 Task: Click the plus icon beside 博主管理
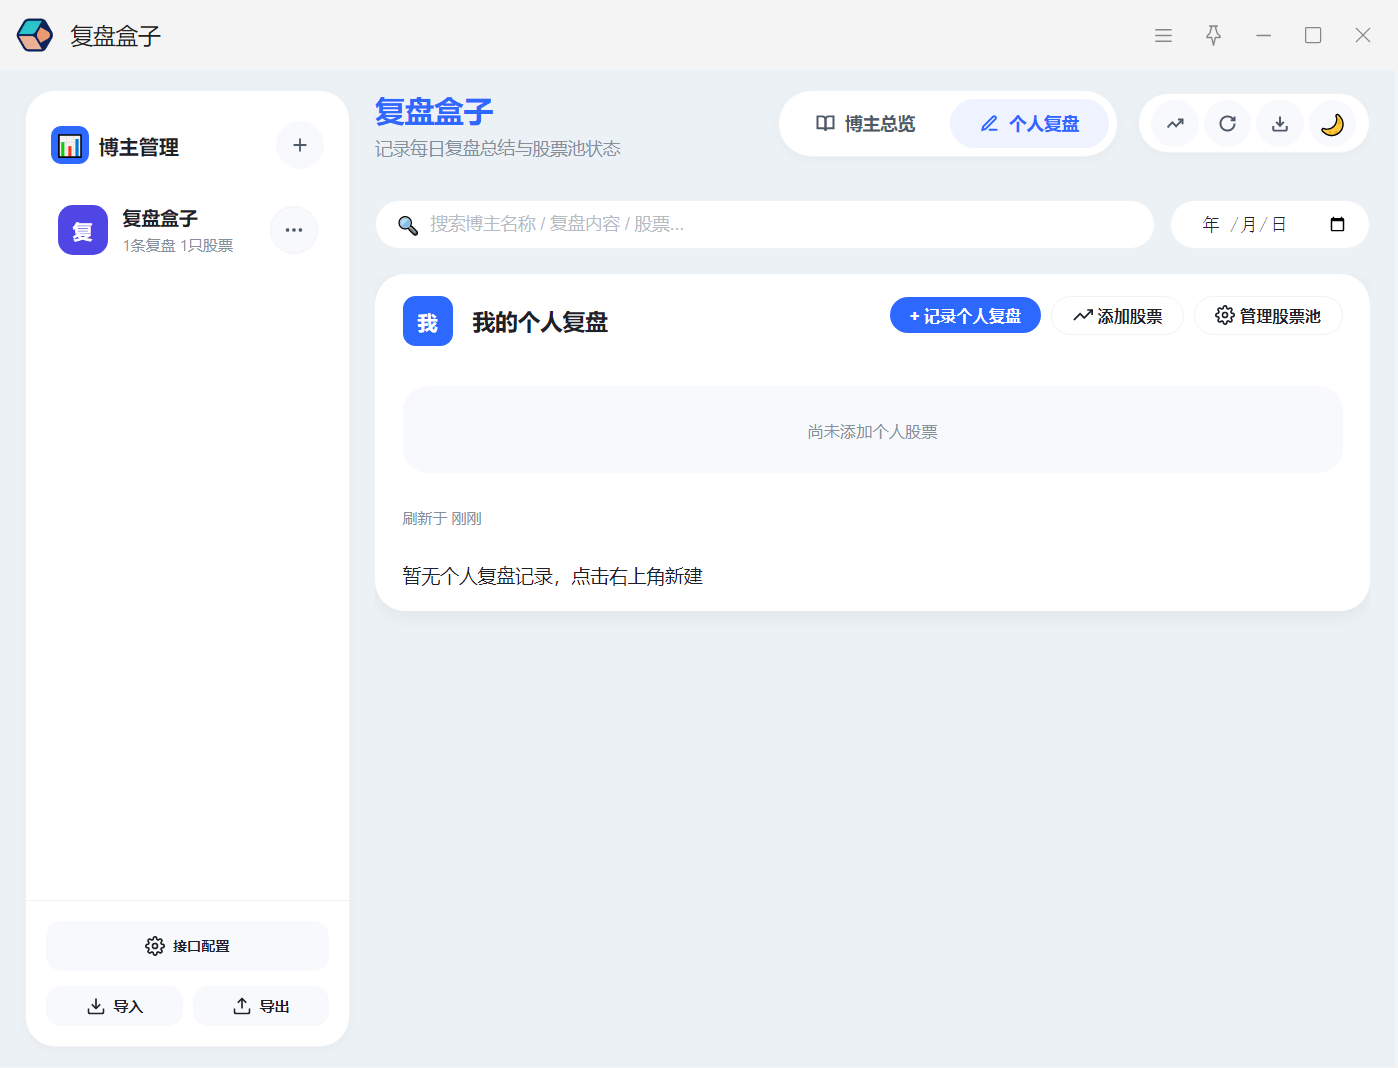pos(299,146)
